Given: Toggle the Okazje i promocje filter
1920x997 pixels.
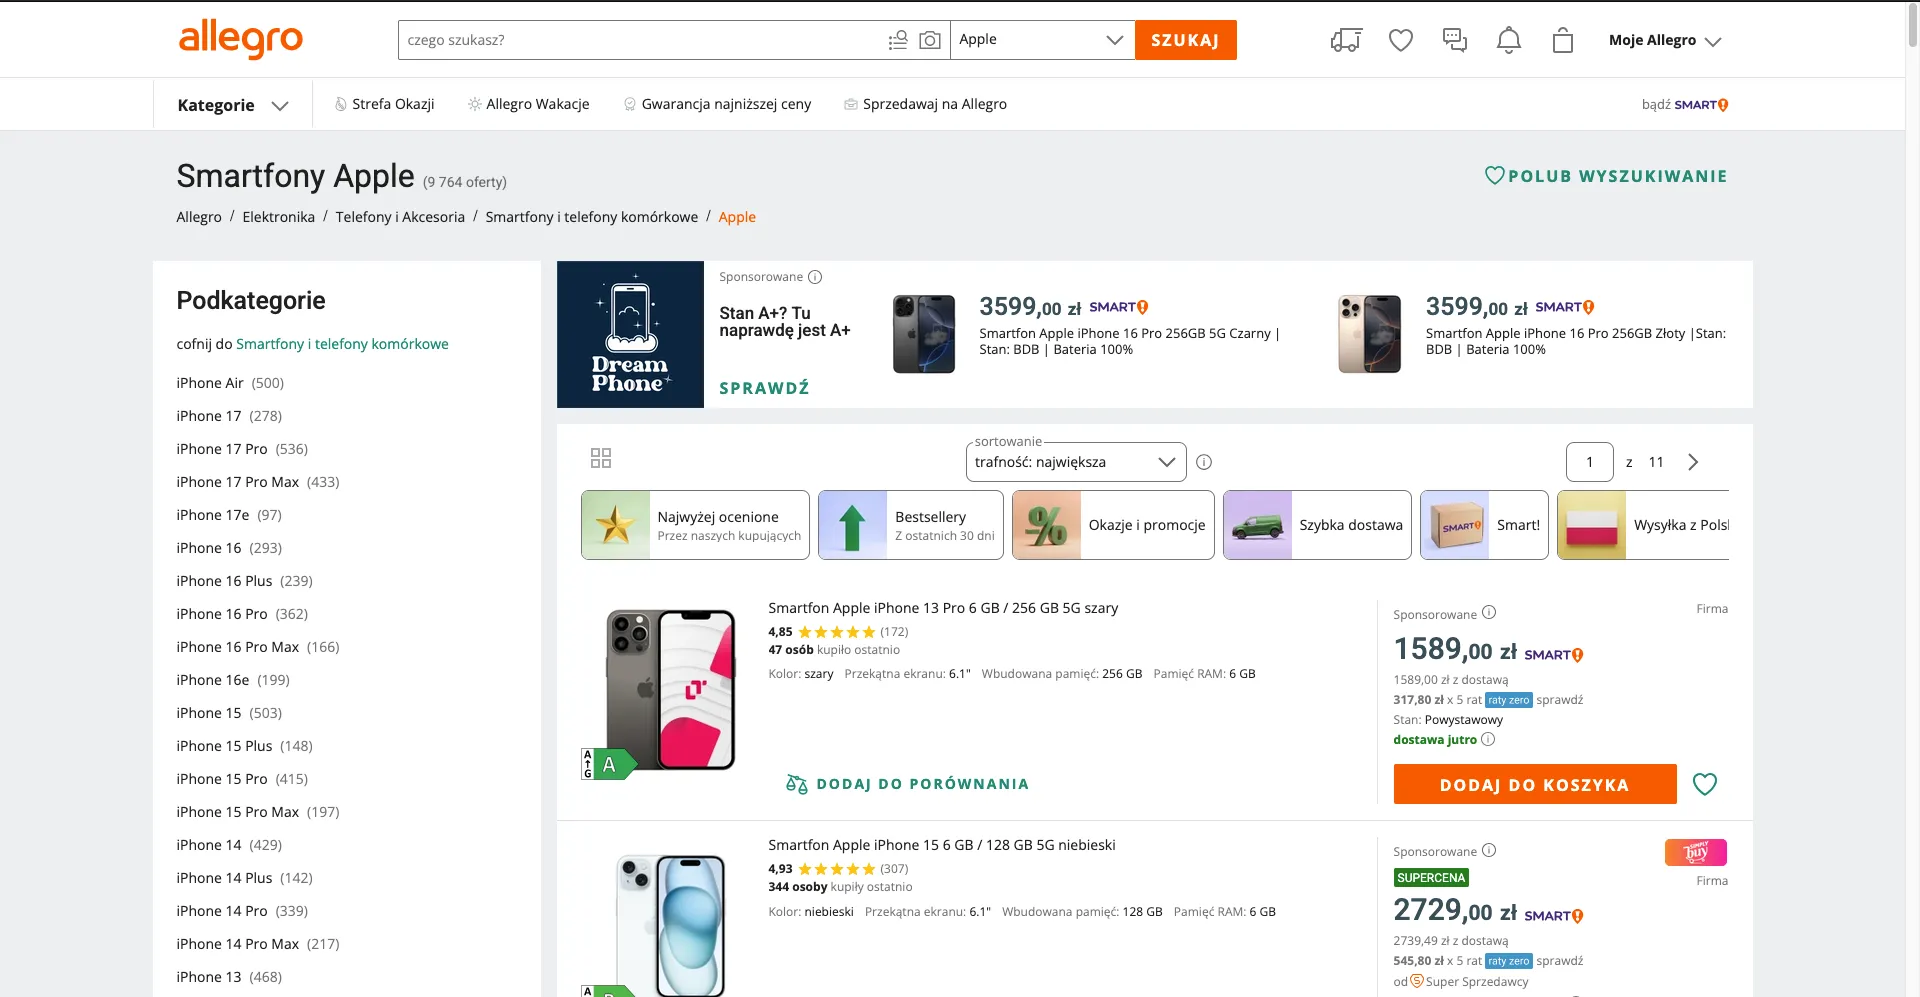Looking at the screenshot, I should 1113,525.
